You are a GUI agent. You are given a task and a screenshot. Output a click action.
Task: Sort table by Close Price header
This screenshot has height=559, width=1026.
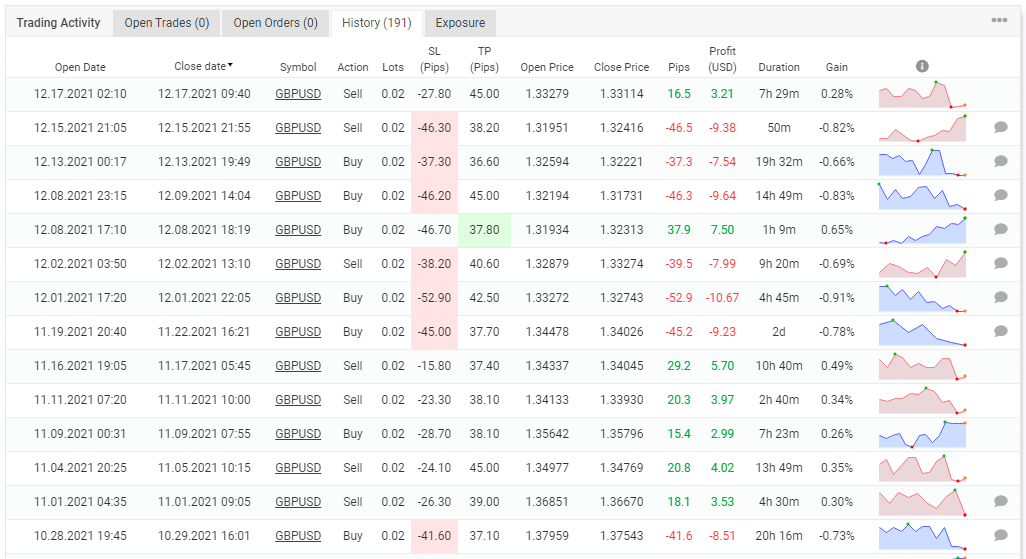[x=622, y=67]
